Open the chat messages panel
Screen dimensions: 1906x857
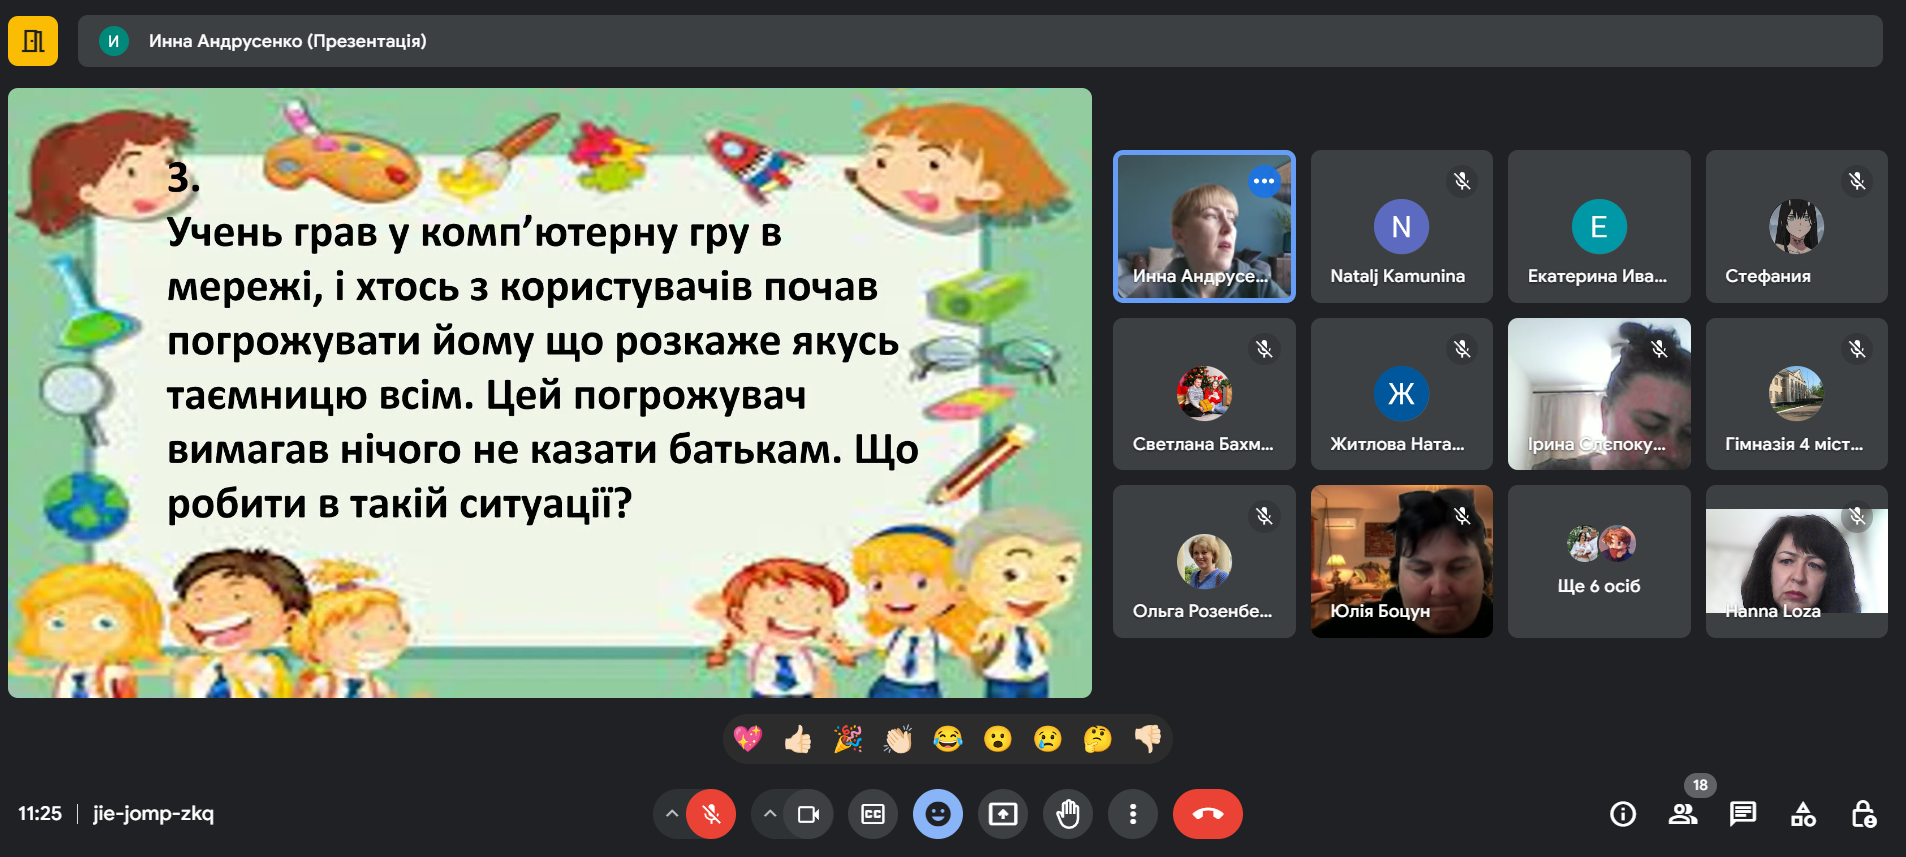pyautogui.click(x=1743, y=814)
